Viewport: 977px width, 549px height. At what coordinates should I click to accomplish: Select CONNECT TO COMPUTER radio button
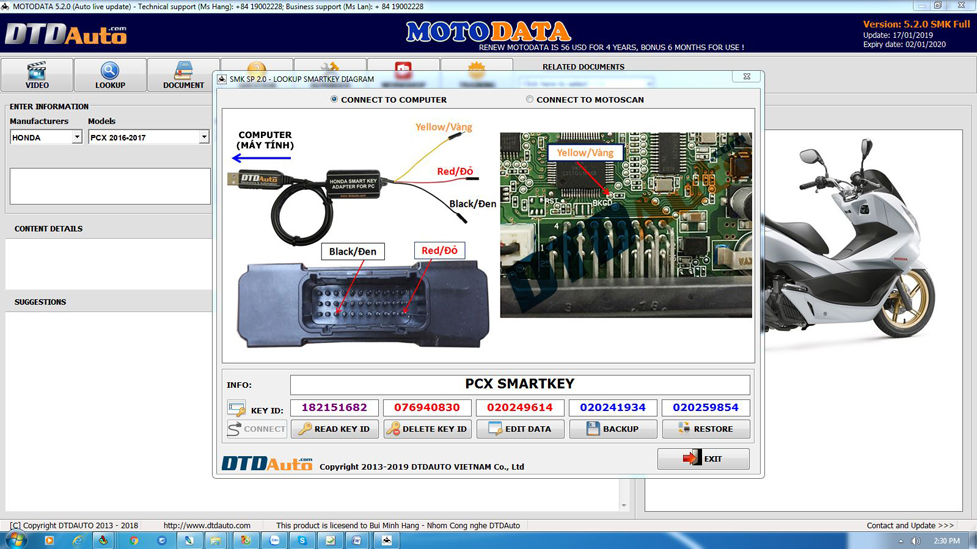pyautogui.click(x=334, y=99)
